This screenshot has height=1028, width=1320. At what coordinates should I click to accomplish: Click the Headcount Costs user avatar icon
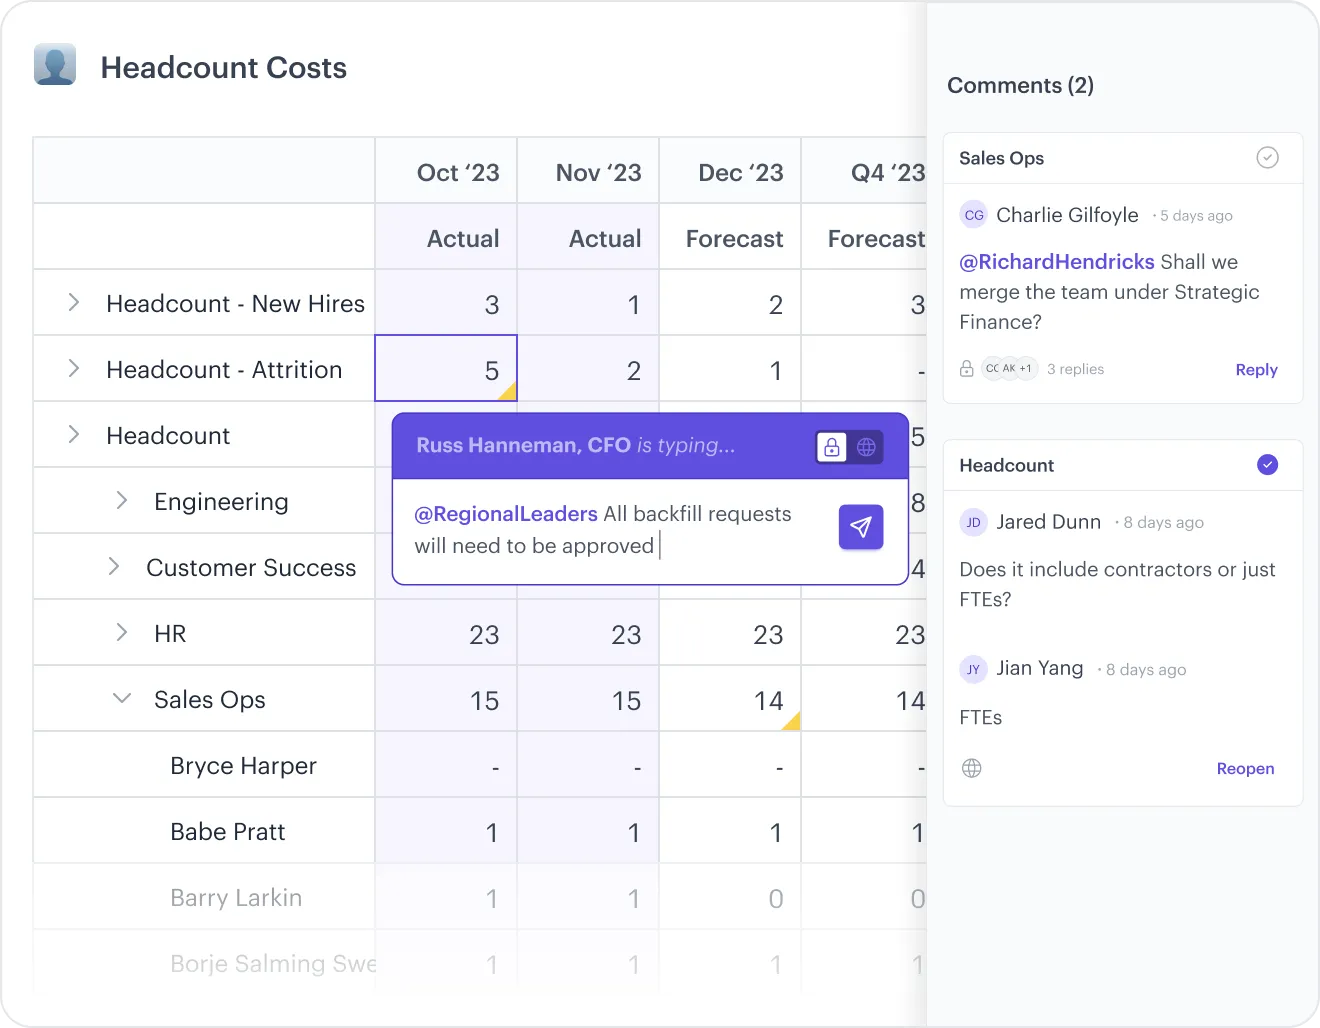point(55,64)
